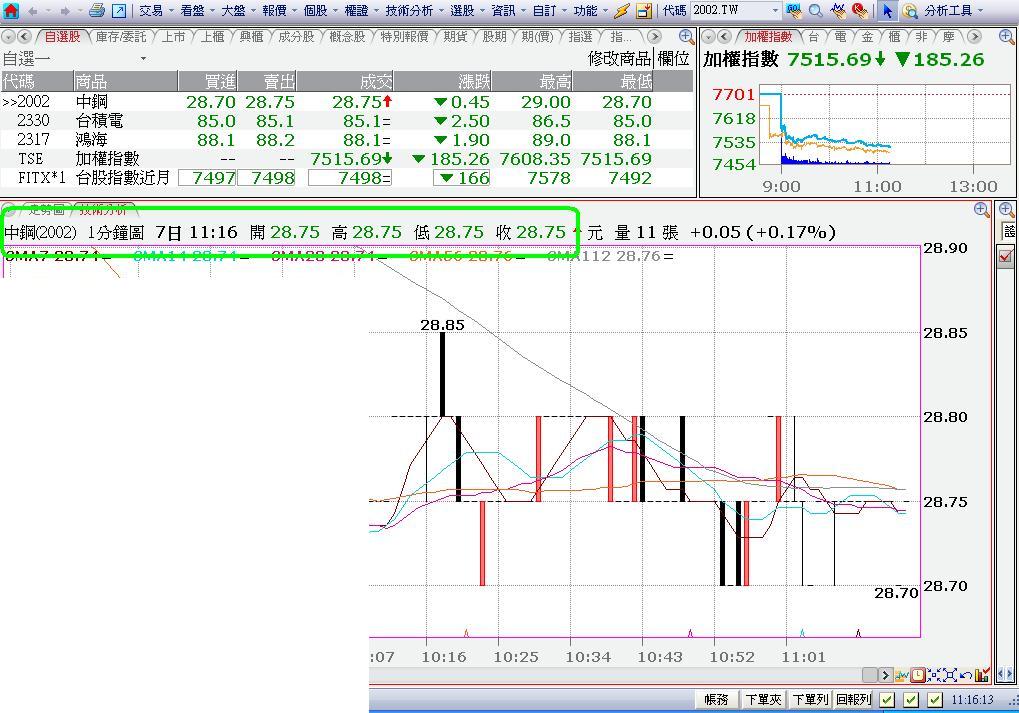Click the Back navigation arrow
1019x713 pixels.
point(32,11)
